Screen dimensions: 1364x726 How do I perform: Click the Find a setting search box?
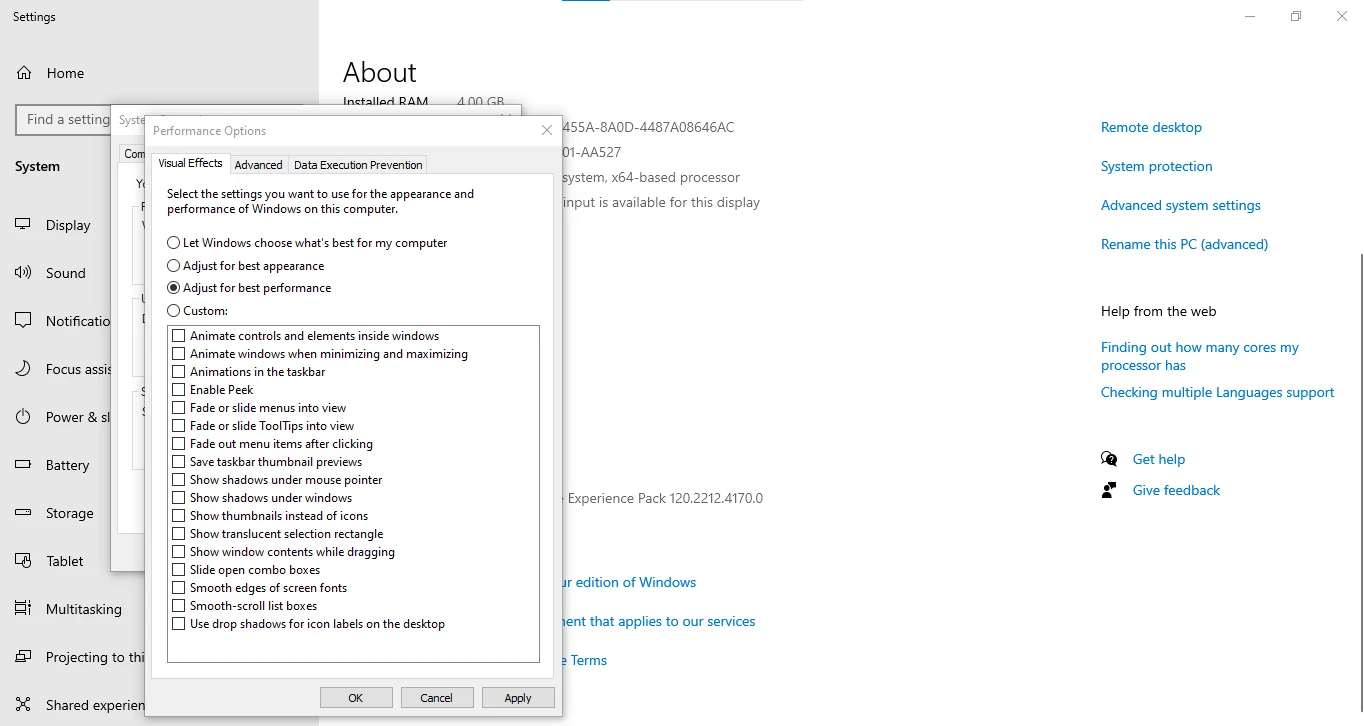coord(63,119)
